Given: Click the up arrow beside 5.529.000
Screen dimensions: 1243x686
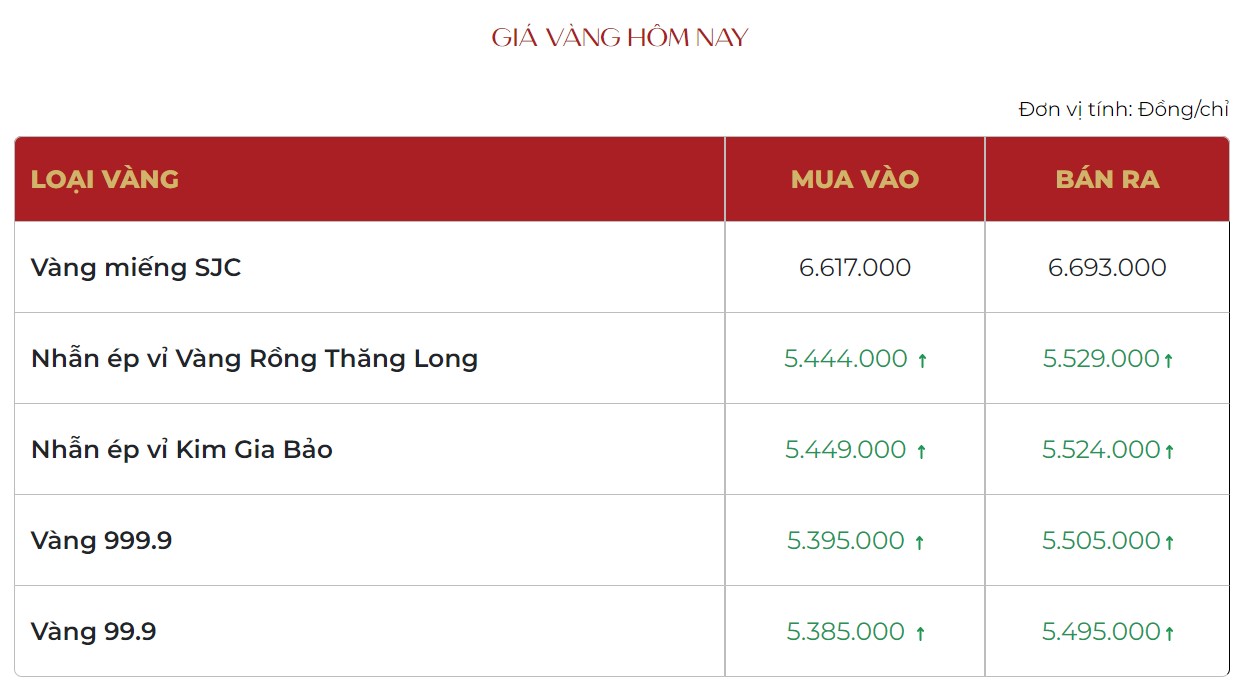Looking at the screenshot, I should coord(1168,360).
